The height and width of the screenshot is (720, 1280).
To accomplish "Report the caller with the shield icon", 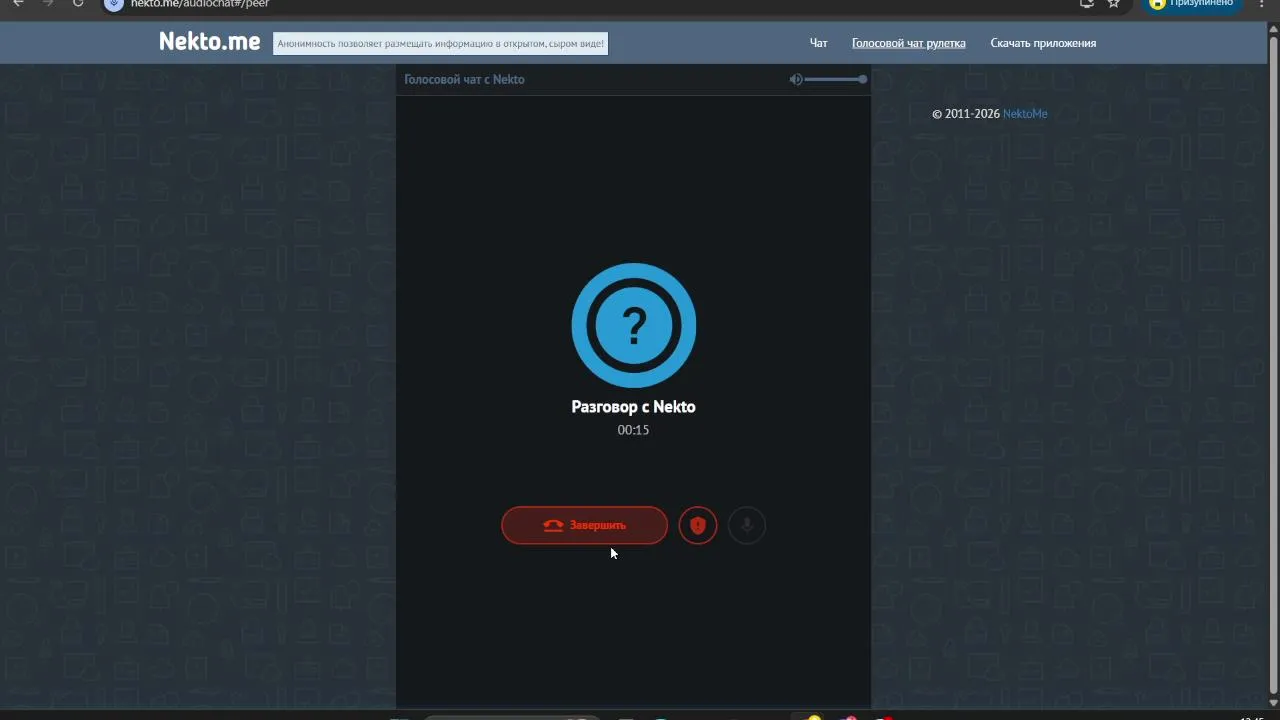I will 698,525.
